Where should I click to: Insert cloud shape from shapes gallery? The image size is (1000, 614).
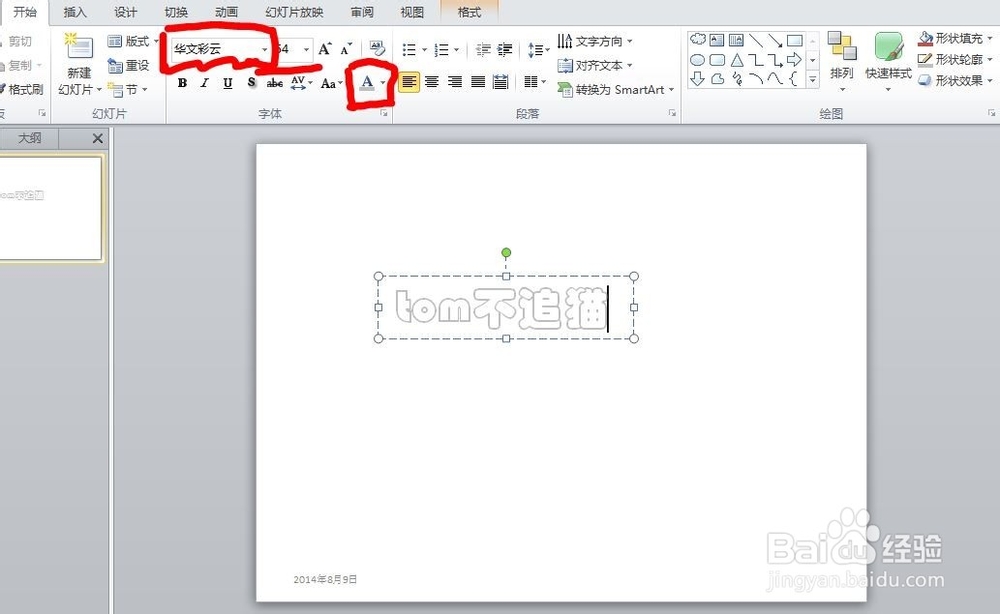point(698,40)
